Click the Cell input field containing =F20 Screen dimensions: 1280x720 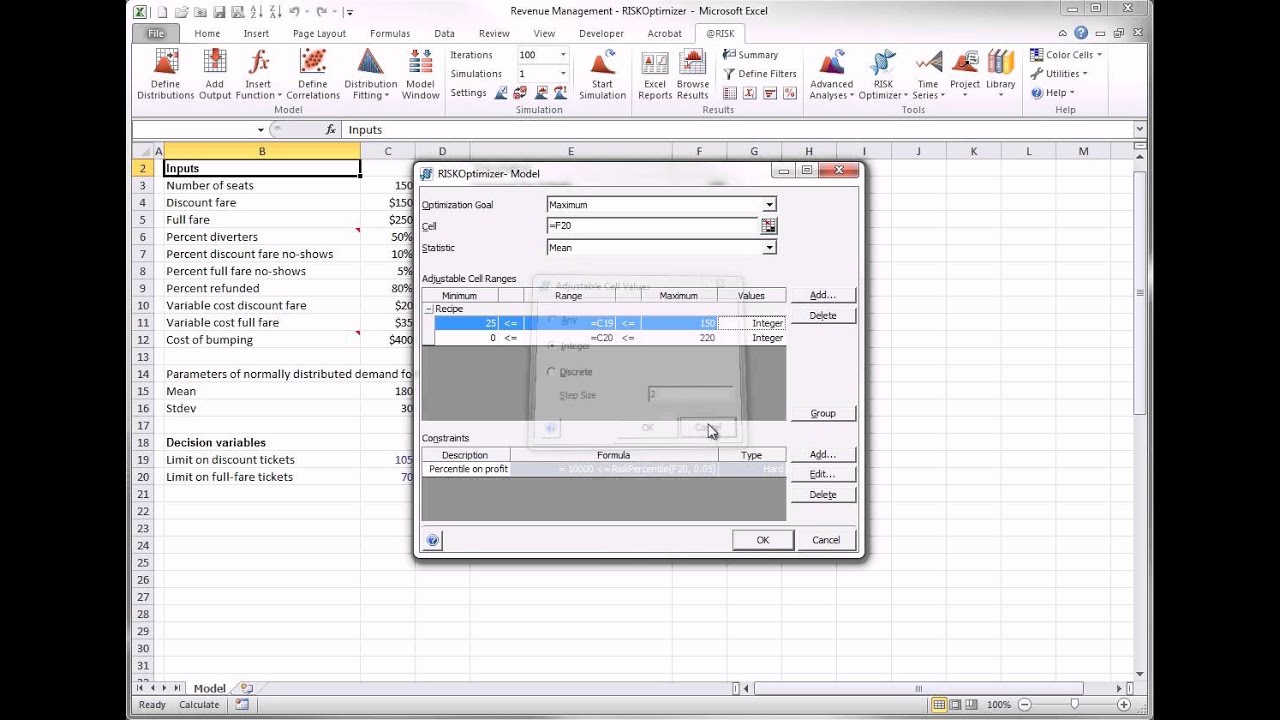pos(653,226)
